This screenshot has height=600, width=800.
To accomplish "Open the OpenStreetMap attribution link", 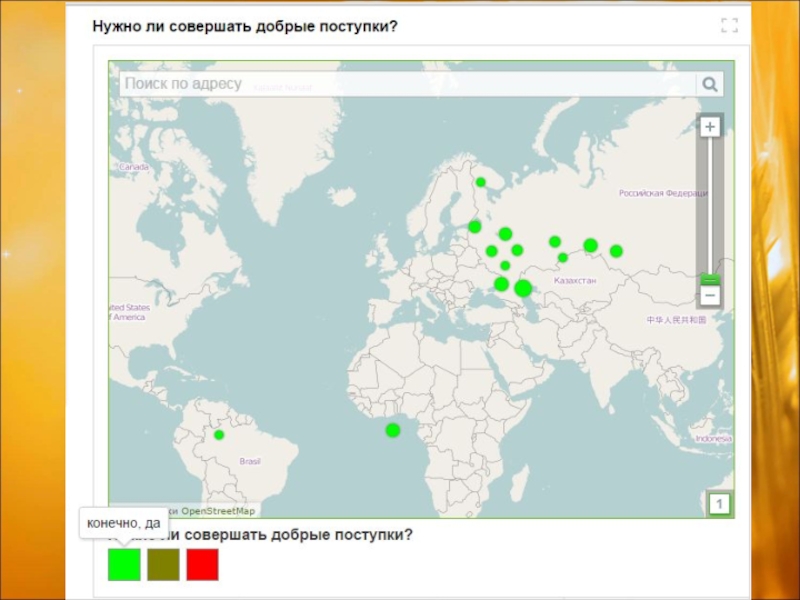I will [x=217, y=511].
